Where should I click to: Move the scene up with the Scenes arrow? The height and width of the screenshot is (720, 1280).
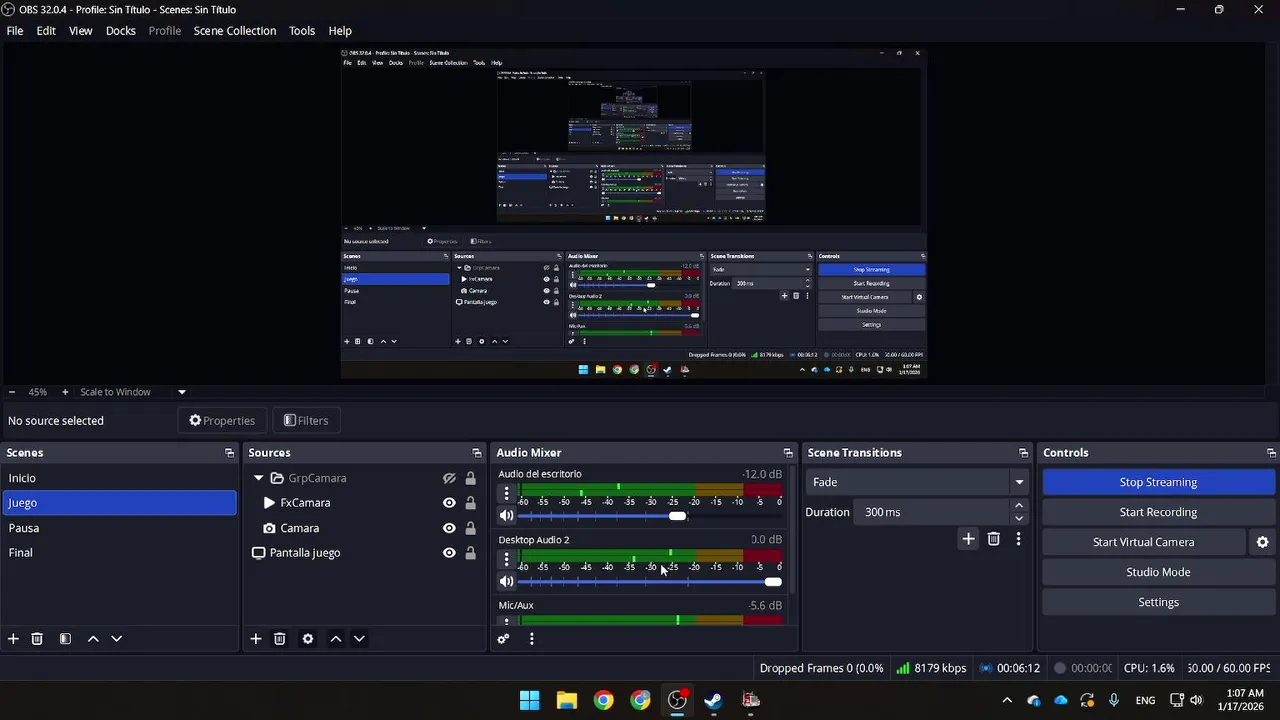tap(93, 639)
